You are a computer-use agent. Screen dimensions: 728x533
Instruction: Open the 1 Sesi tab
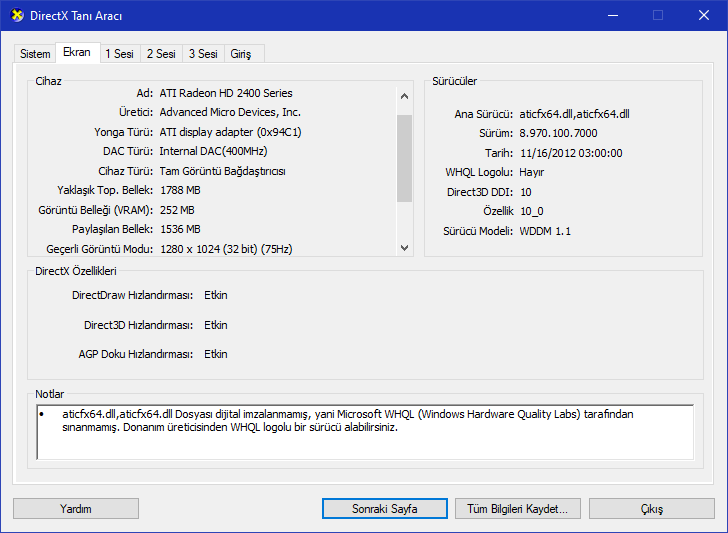[119, 54]
